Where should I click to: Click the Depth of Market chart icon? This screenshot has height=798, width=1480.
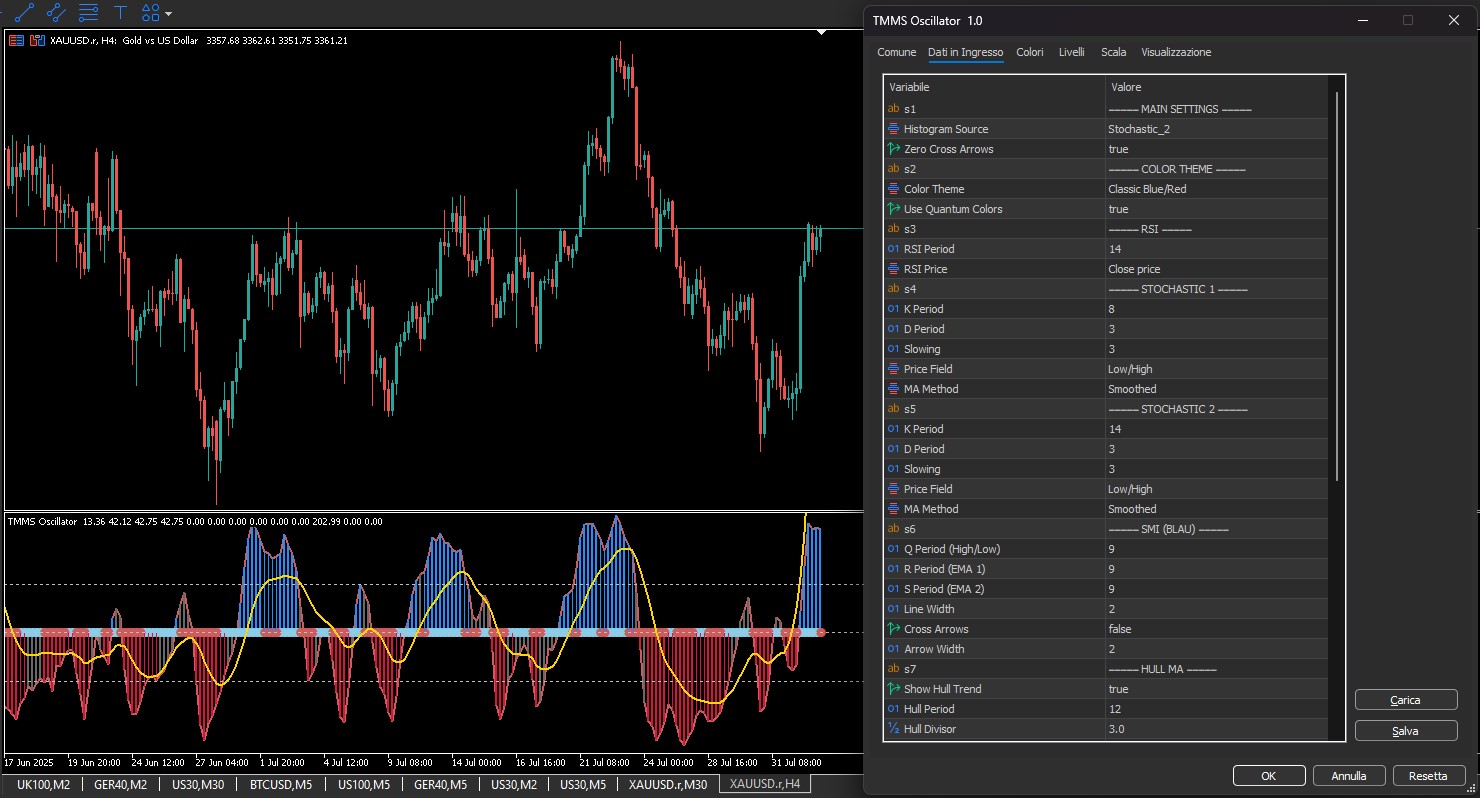pos(37,41)
